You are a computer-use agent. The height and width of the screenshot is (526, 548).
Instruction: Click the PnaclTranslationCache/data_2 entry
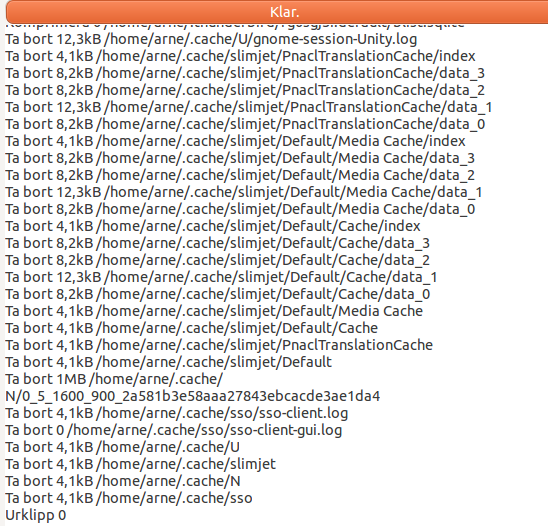coord(245,90)
